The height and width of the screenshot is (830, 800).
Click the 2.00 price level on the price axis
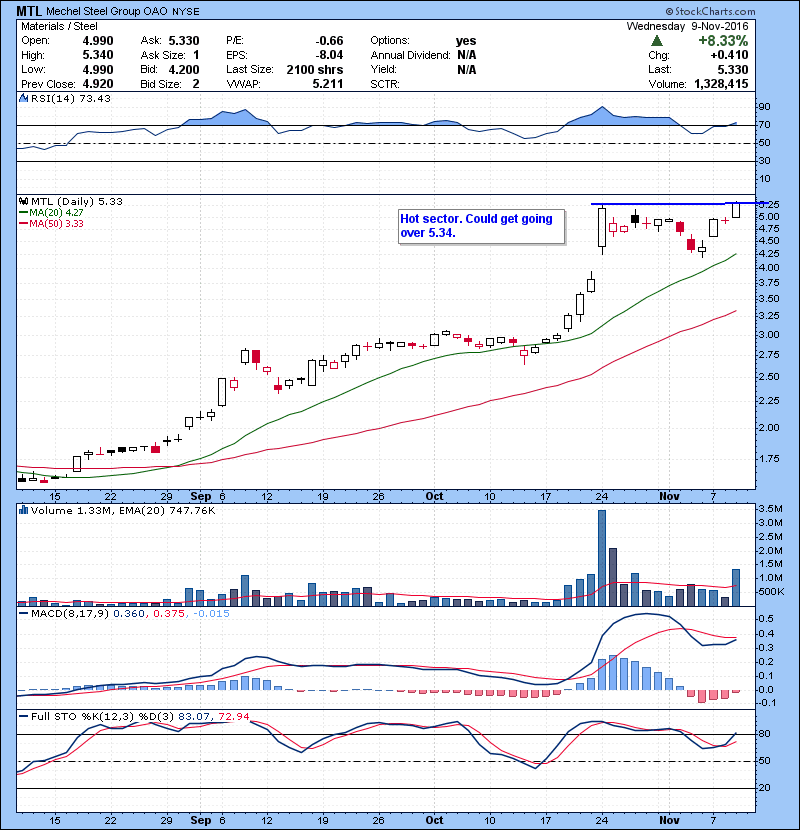769,428
